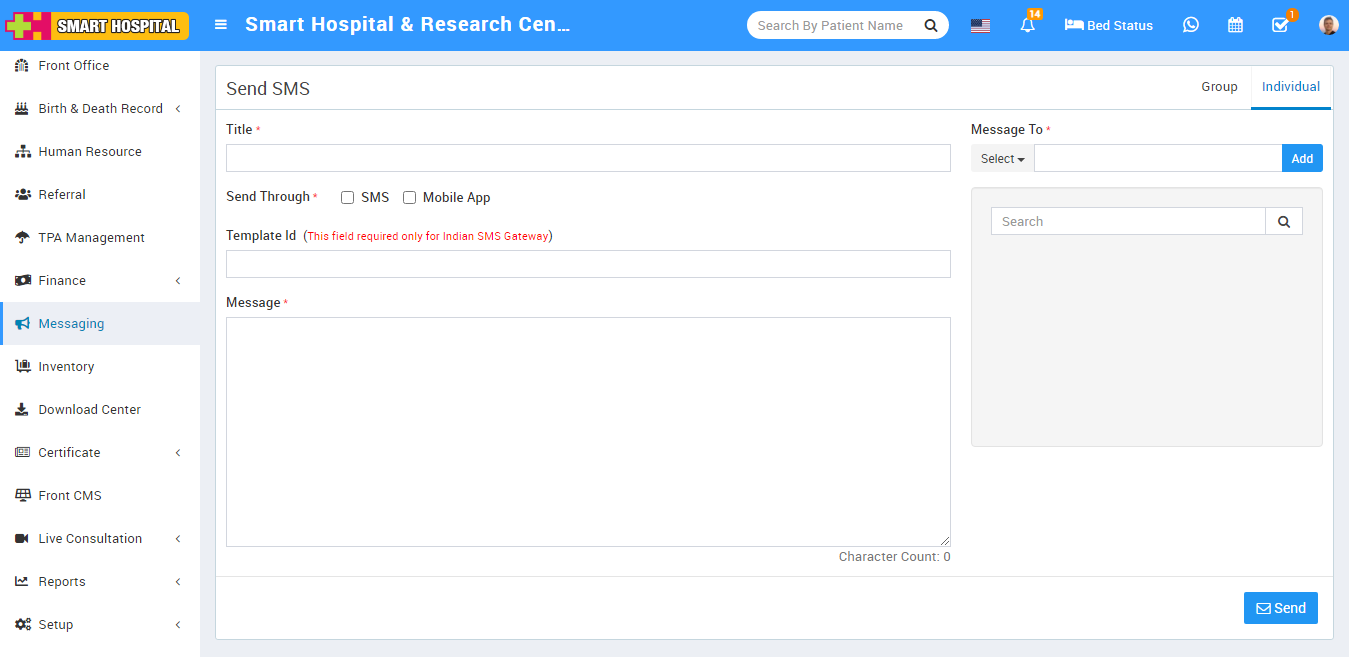This screenshot has width=1349, height=657.
Task: Open the task checklist icon
Action: point(1280,25)
